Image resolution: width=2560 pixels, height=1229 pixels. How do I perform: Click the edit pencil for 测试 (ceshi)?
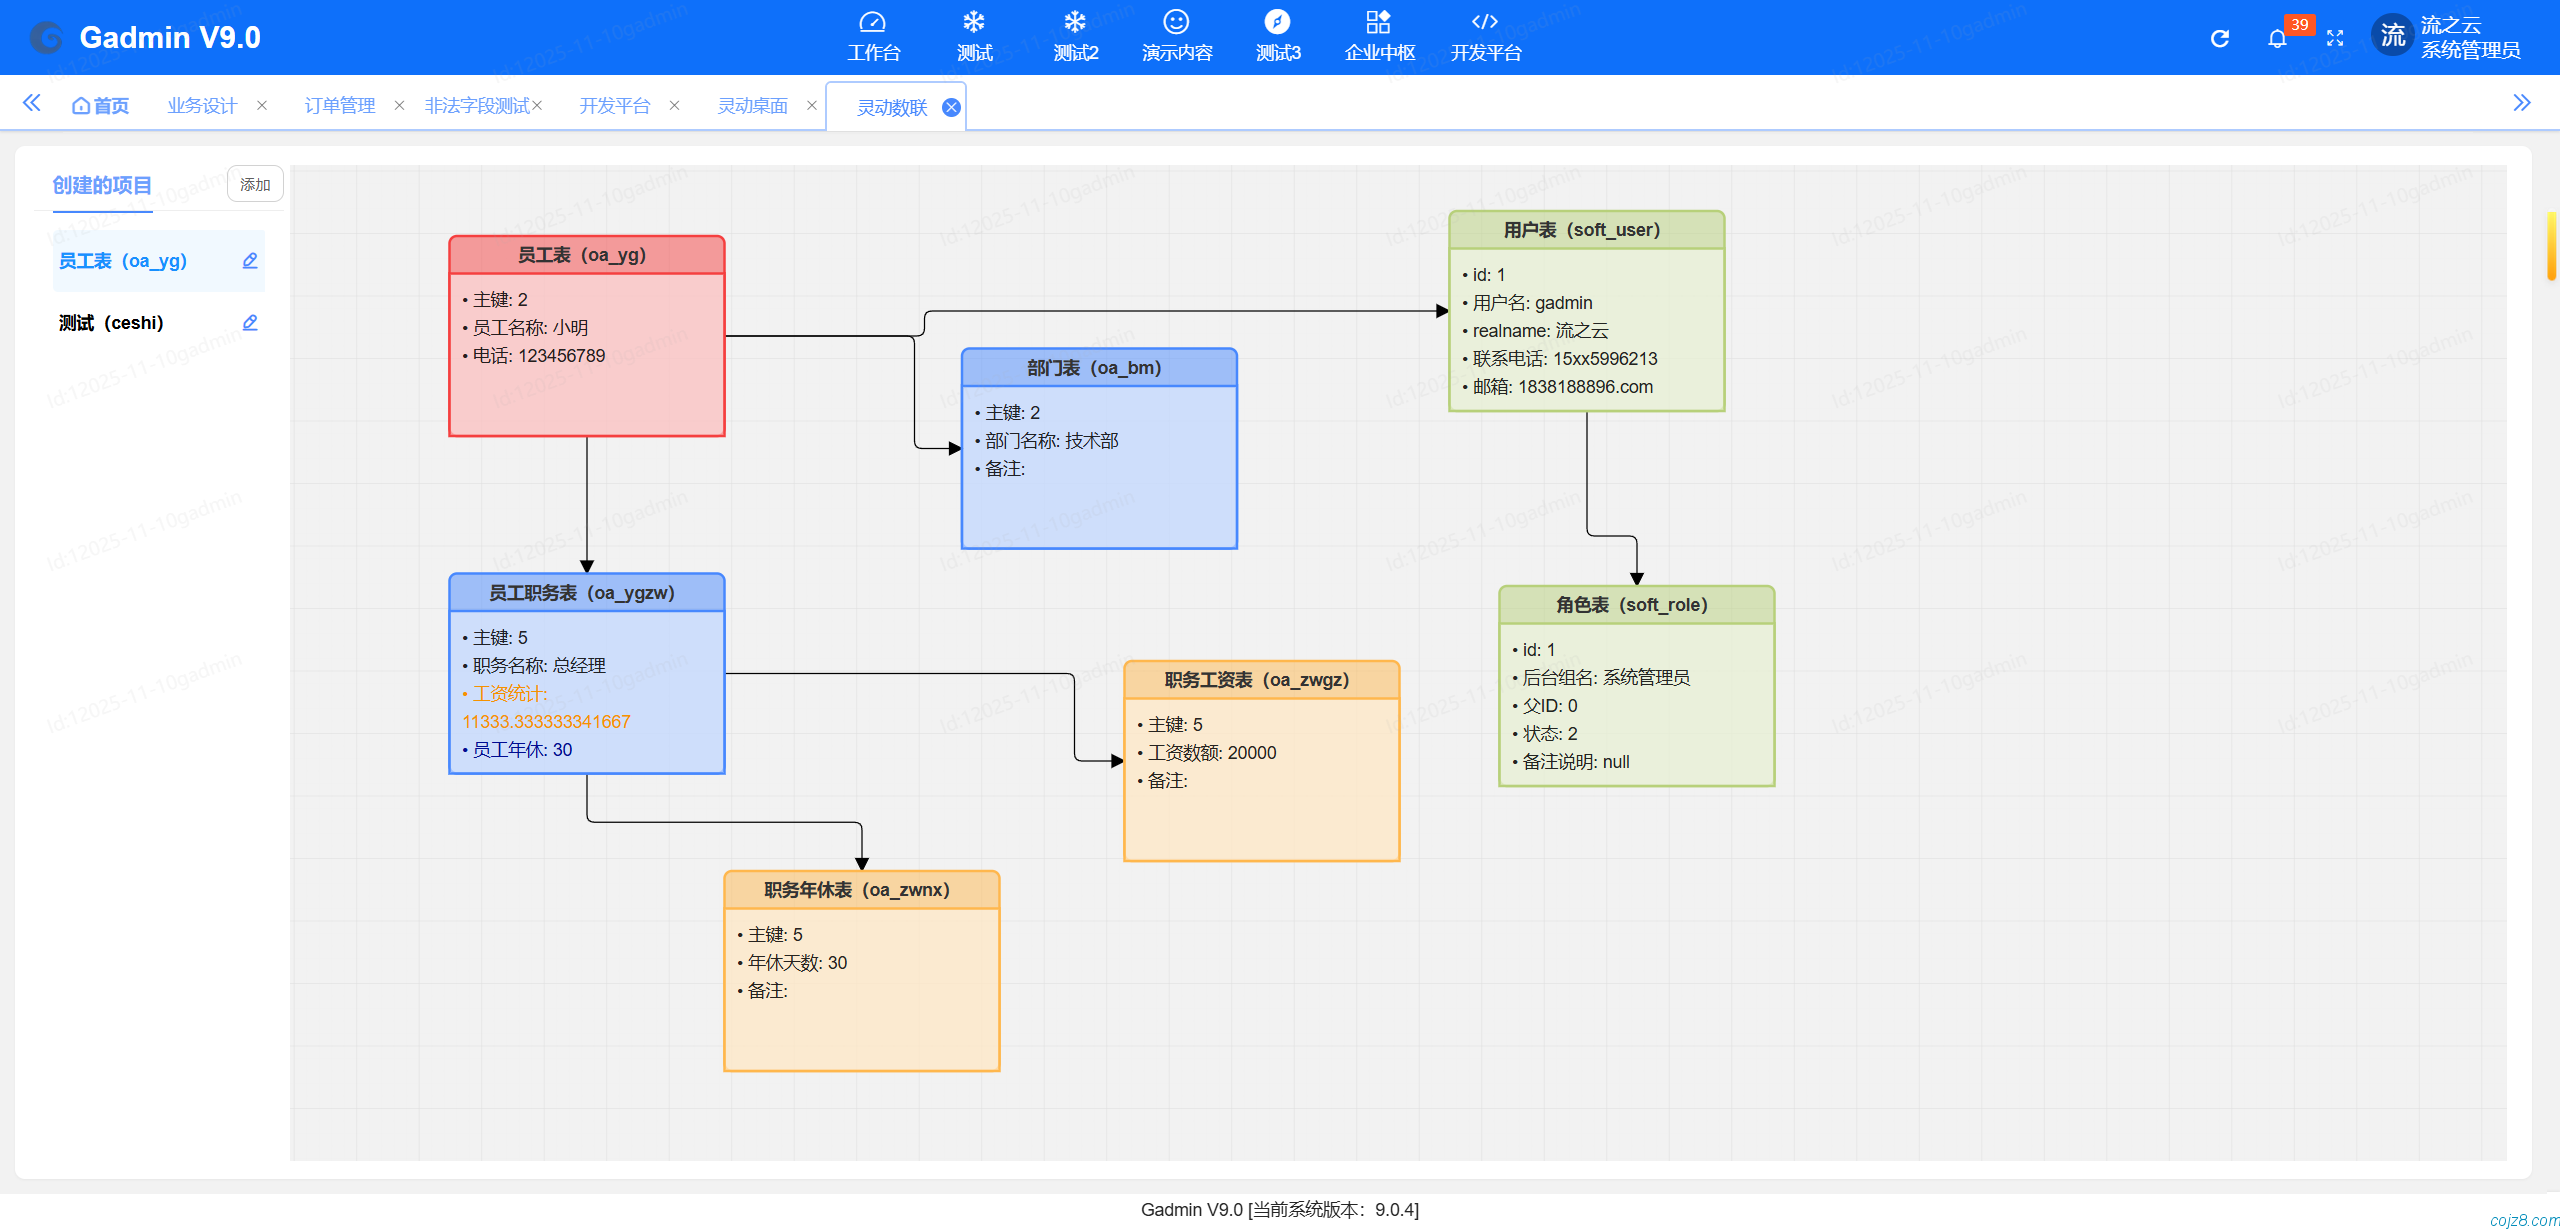point(250,323)
